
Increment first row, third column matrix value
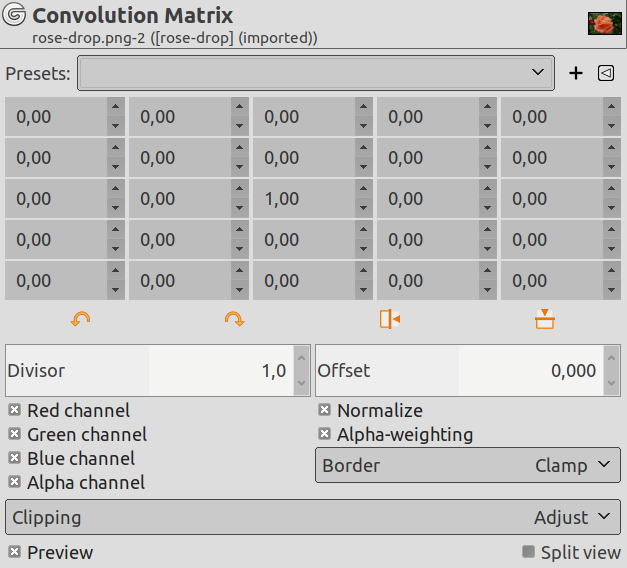click(x=363, y=106)
